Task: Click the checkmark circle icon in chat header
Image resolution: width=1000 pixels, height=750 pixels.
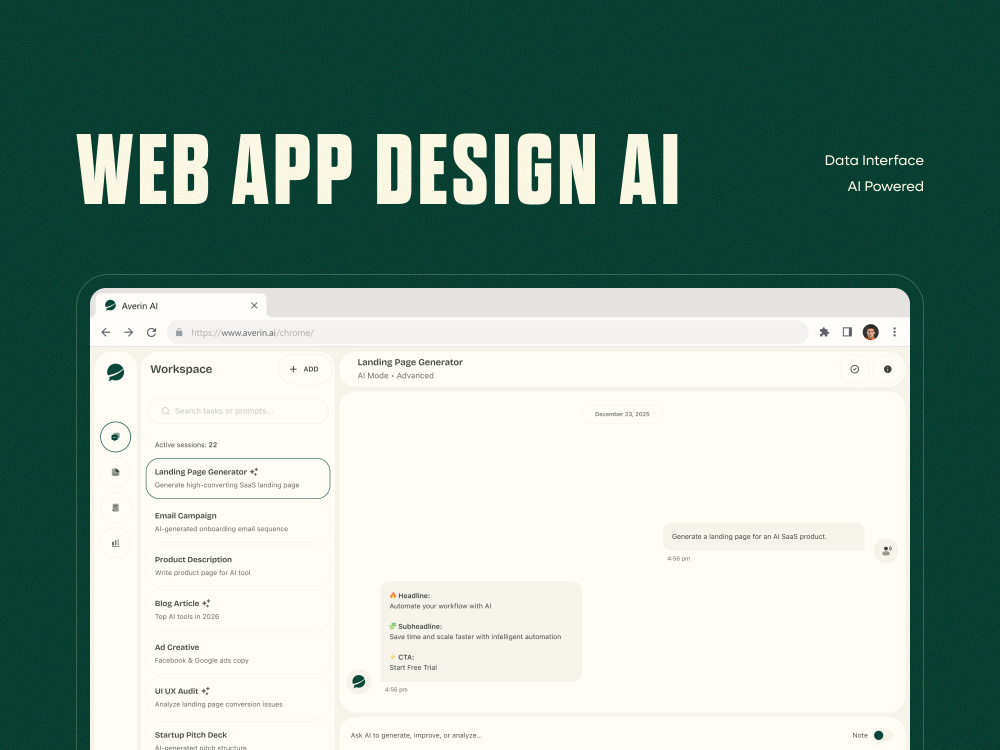Action: click(x=855, y=369)
